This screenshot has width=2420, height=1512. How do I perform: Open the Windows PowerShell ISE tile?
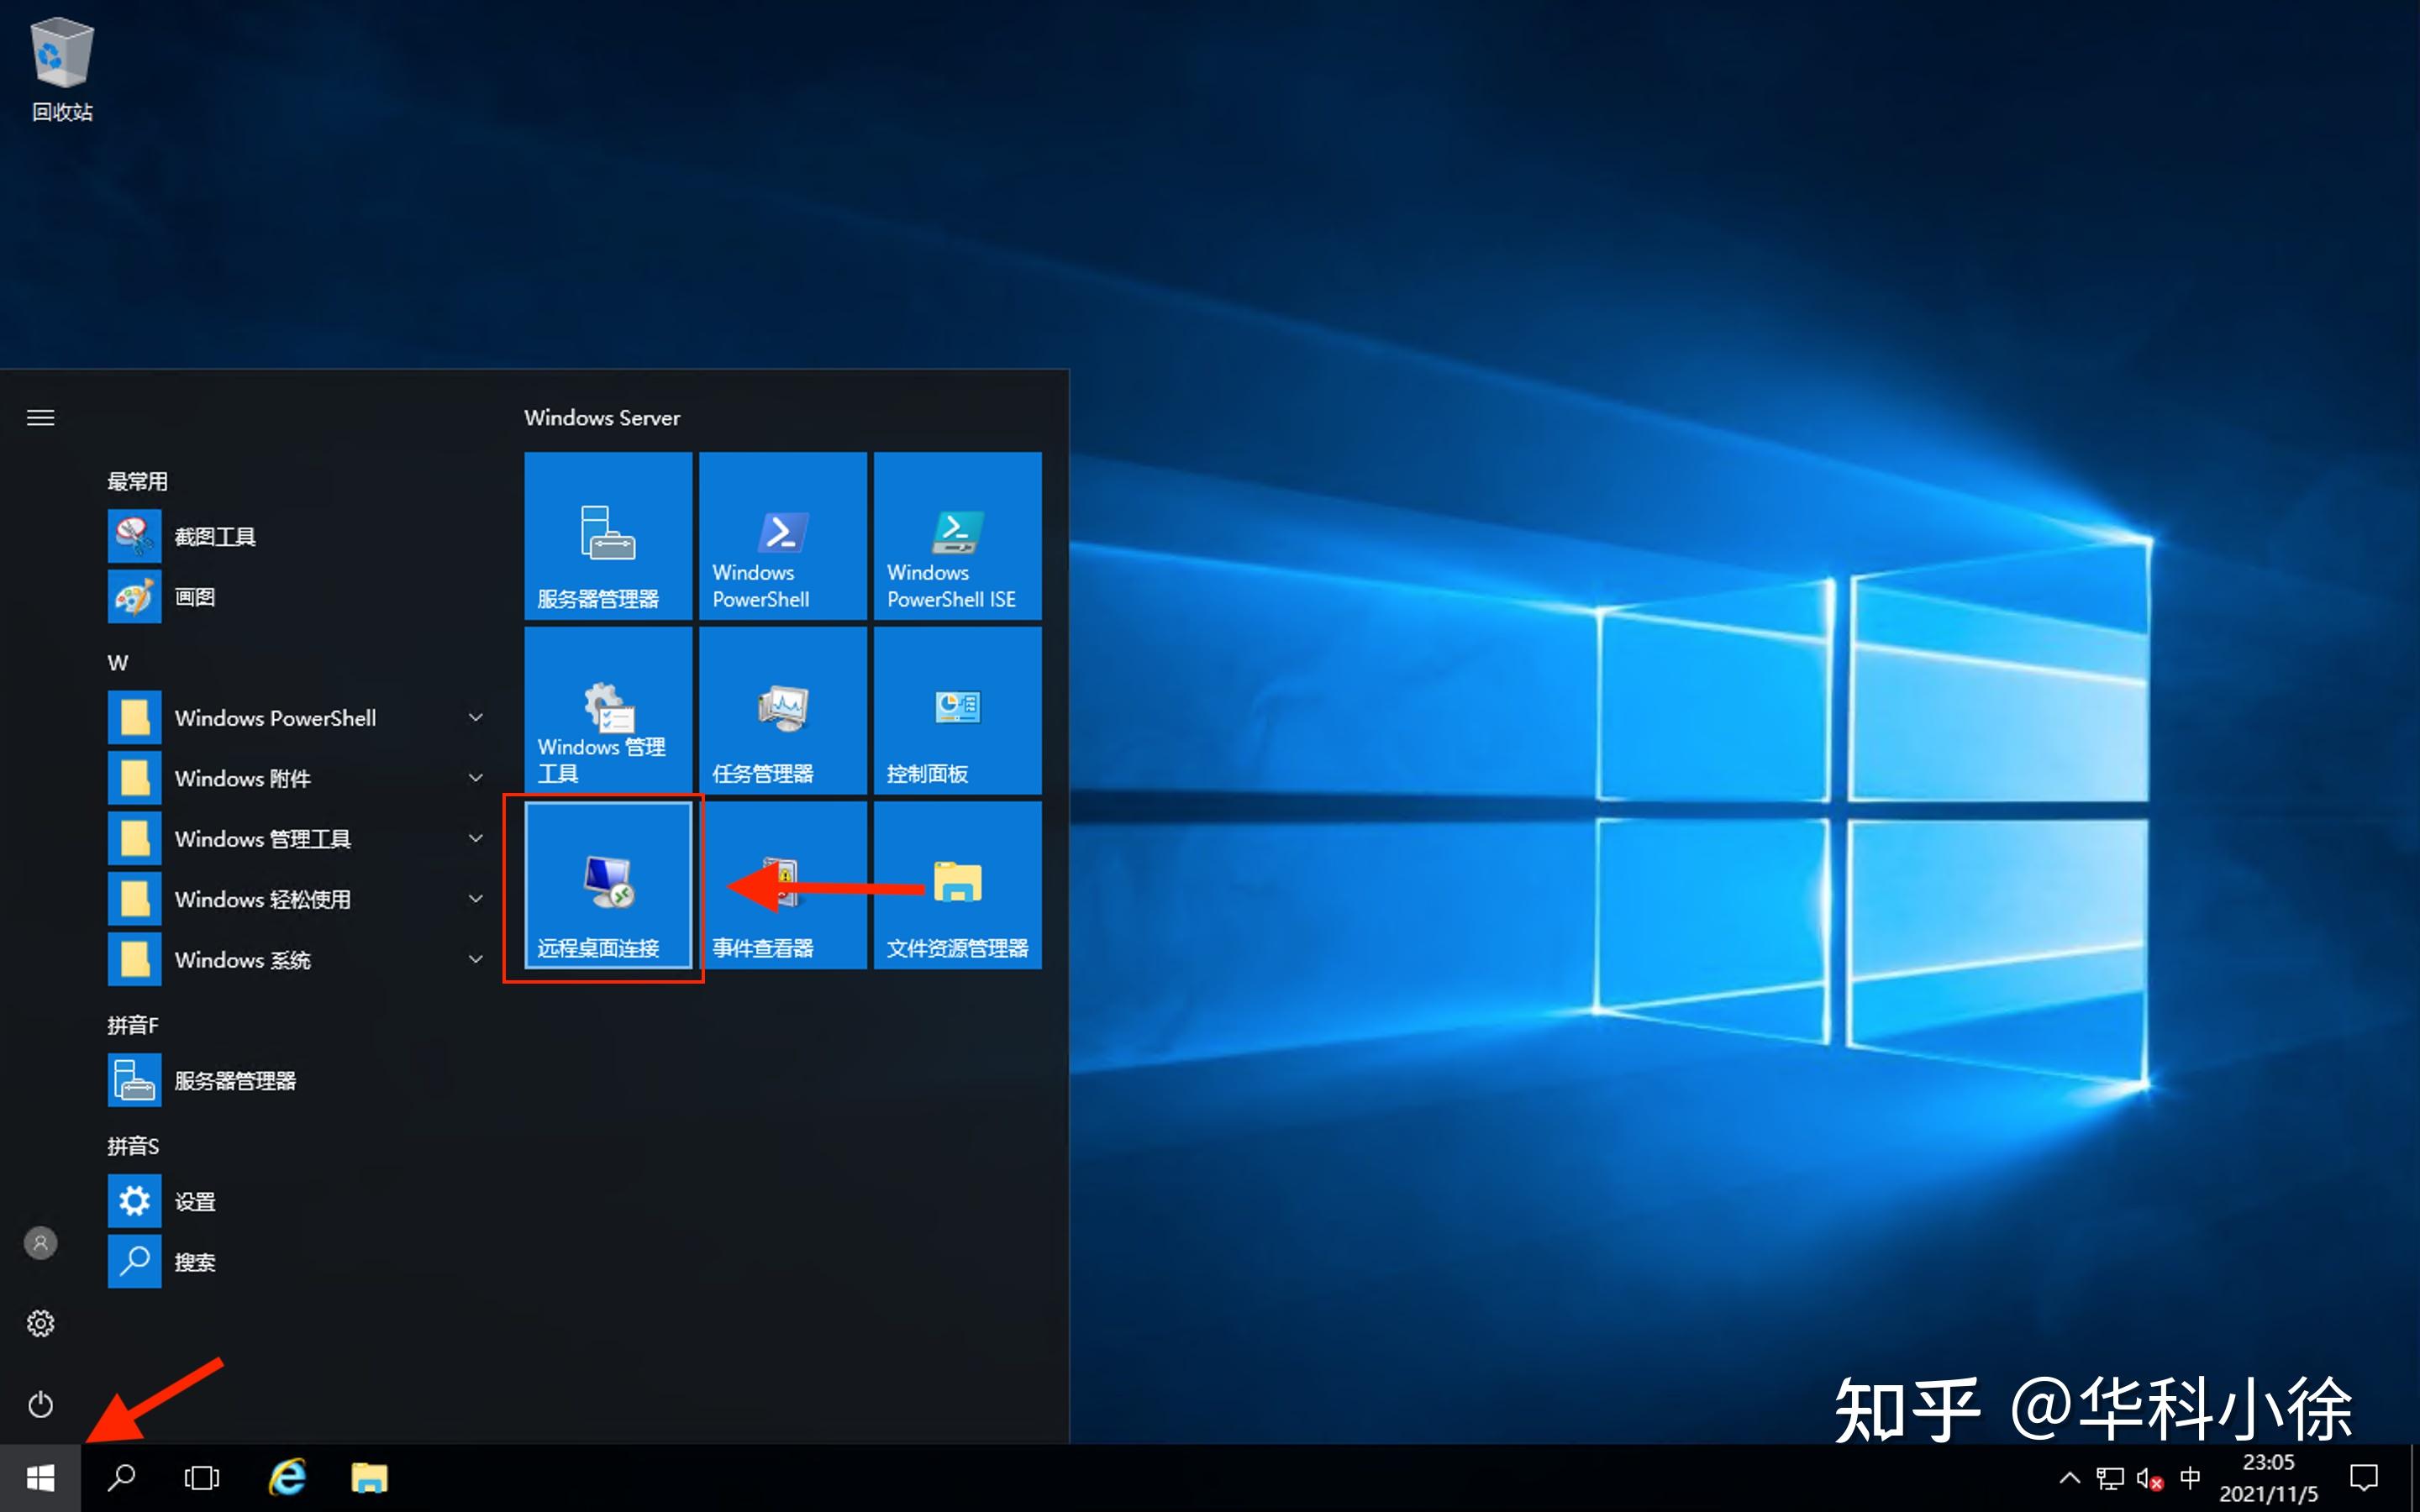[957, 536]
